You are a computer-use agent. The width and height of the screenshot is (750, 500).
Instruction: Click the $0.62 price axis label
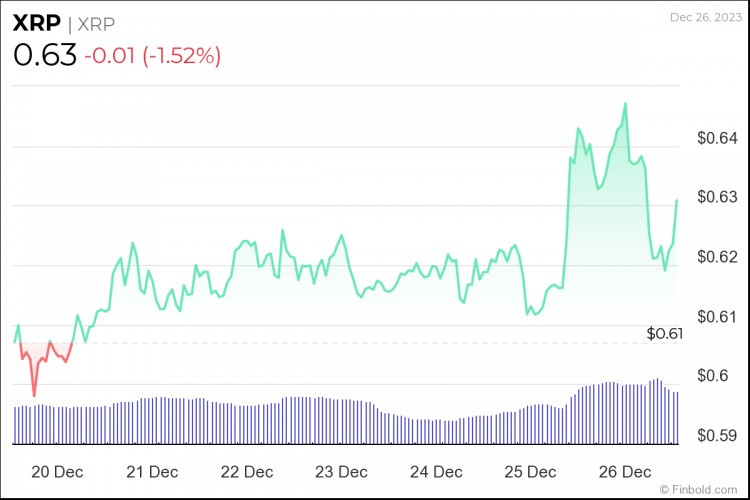(x=717, y=256)
